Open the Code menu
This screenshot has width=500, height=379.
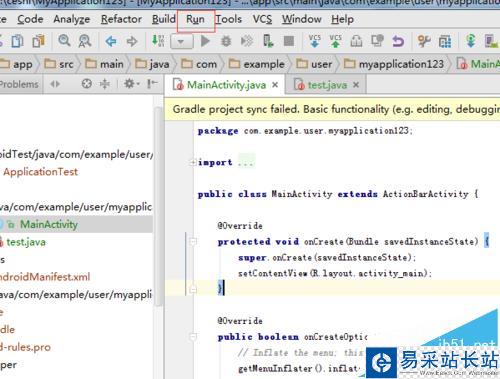tap(30, 19)
